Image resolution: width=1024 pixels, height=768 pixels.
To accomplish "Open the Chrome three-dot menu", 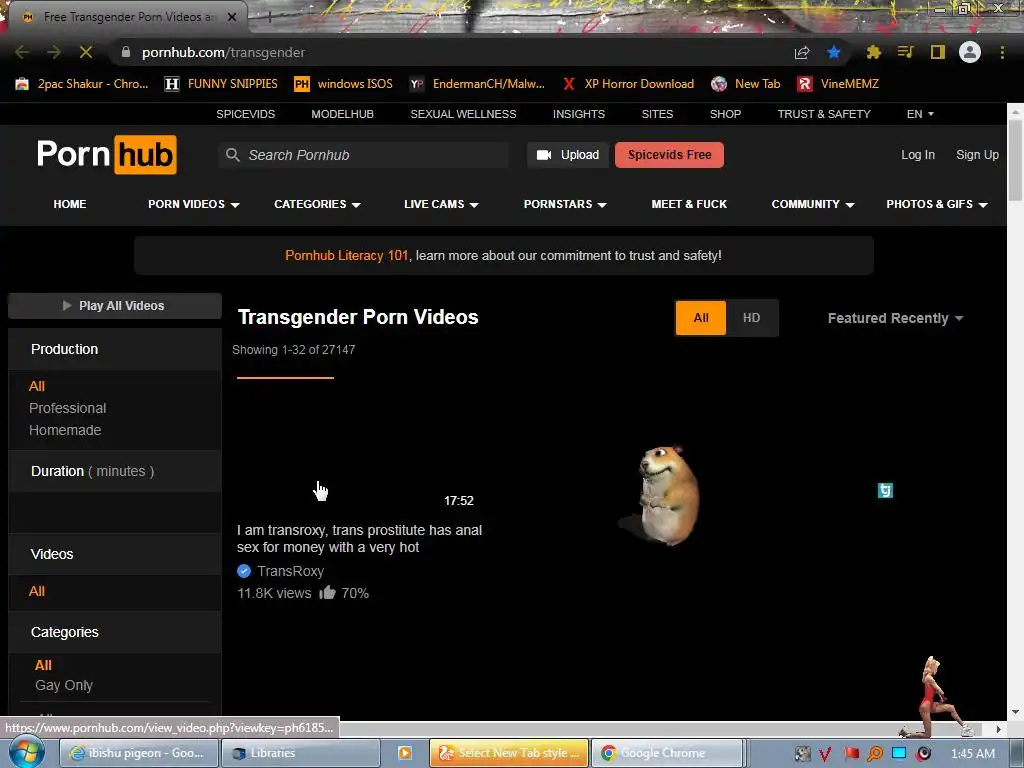I will coord(1002,52).
